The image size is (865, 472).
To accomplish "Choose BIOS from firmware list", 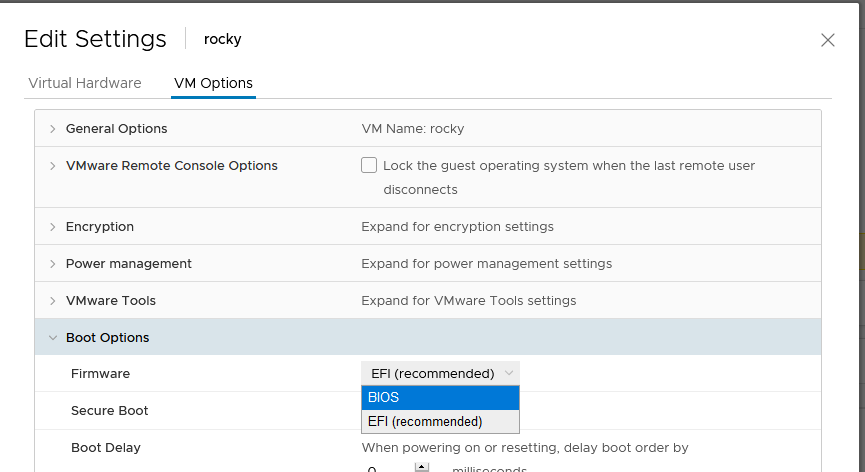I will pos(440,398).
